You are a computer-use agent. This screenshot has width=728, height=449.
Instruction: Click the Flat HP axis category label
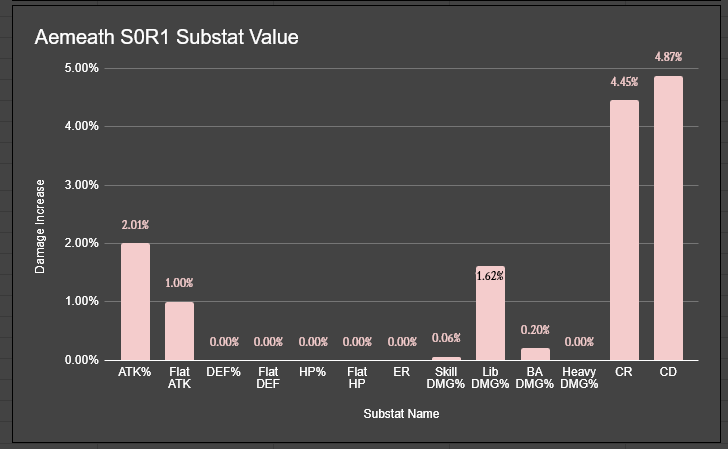click(x=357, y=378)
